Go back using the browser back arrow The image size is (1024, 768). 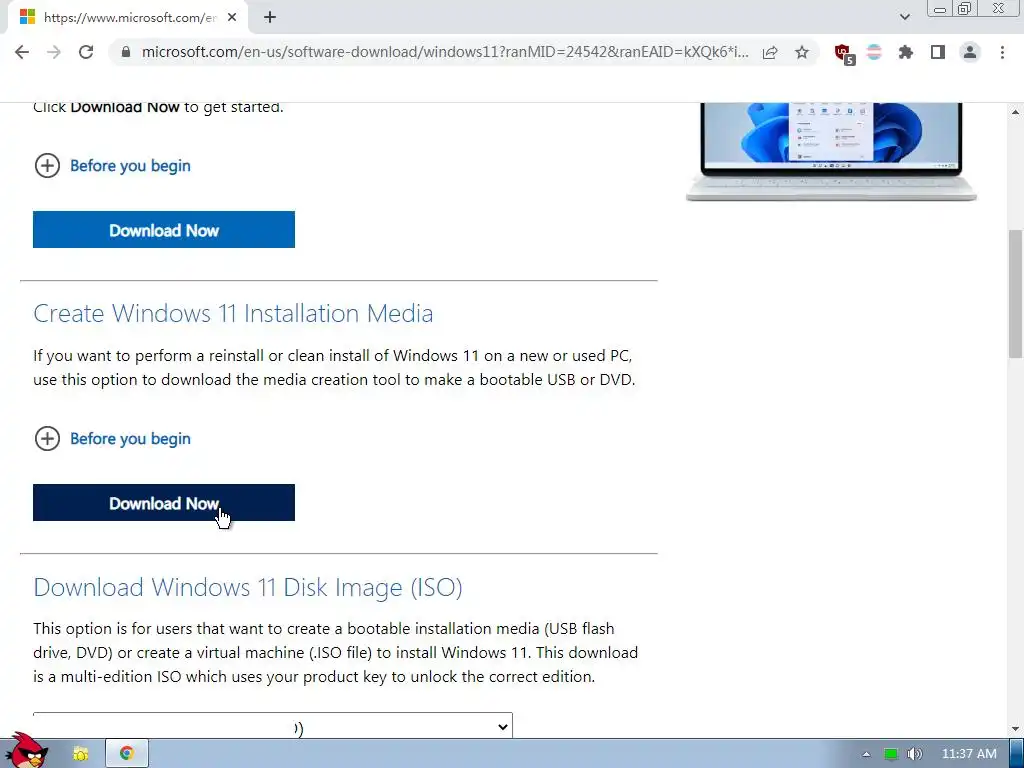pyautogui.click(x=22, y=52)
